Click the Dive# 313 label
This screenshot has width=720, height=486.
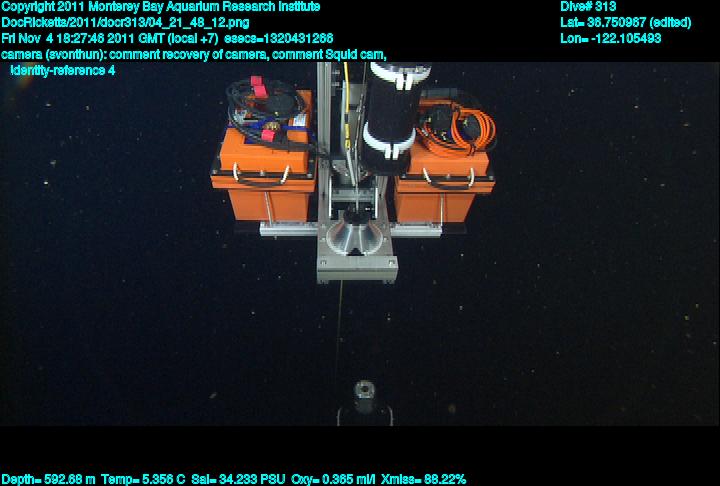tap(589, 6)
